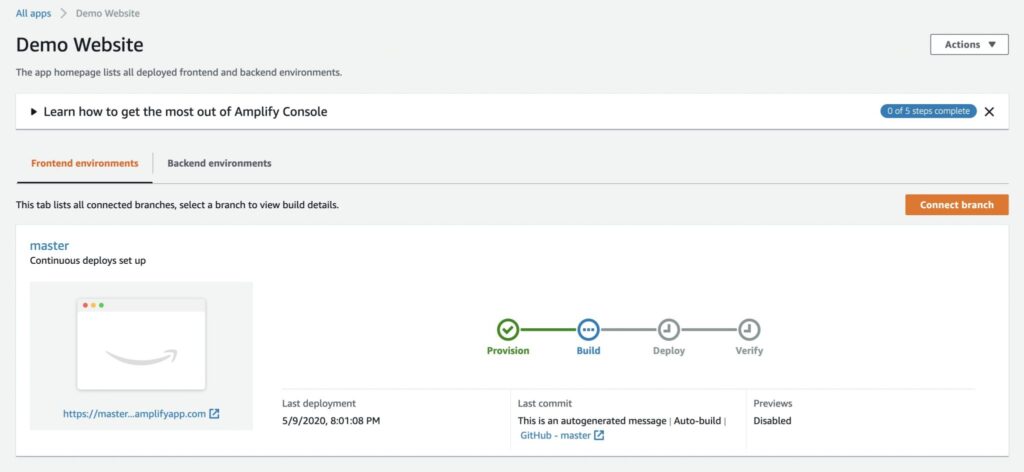The width and height of the screenshot is (1024, 472).
Task: Click the Deploy step label
Action: (669, 351)
